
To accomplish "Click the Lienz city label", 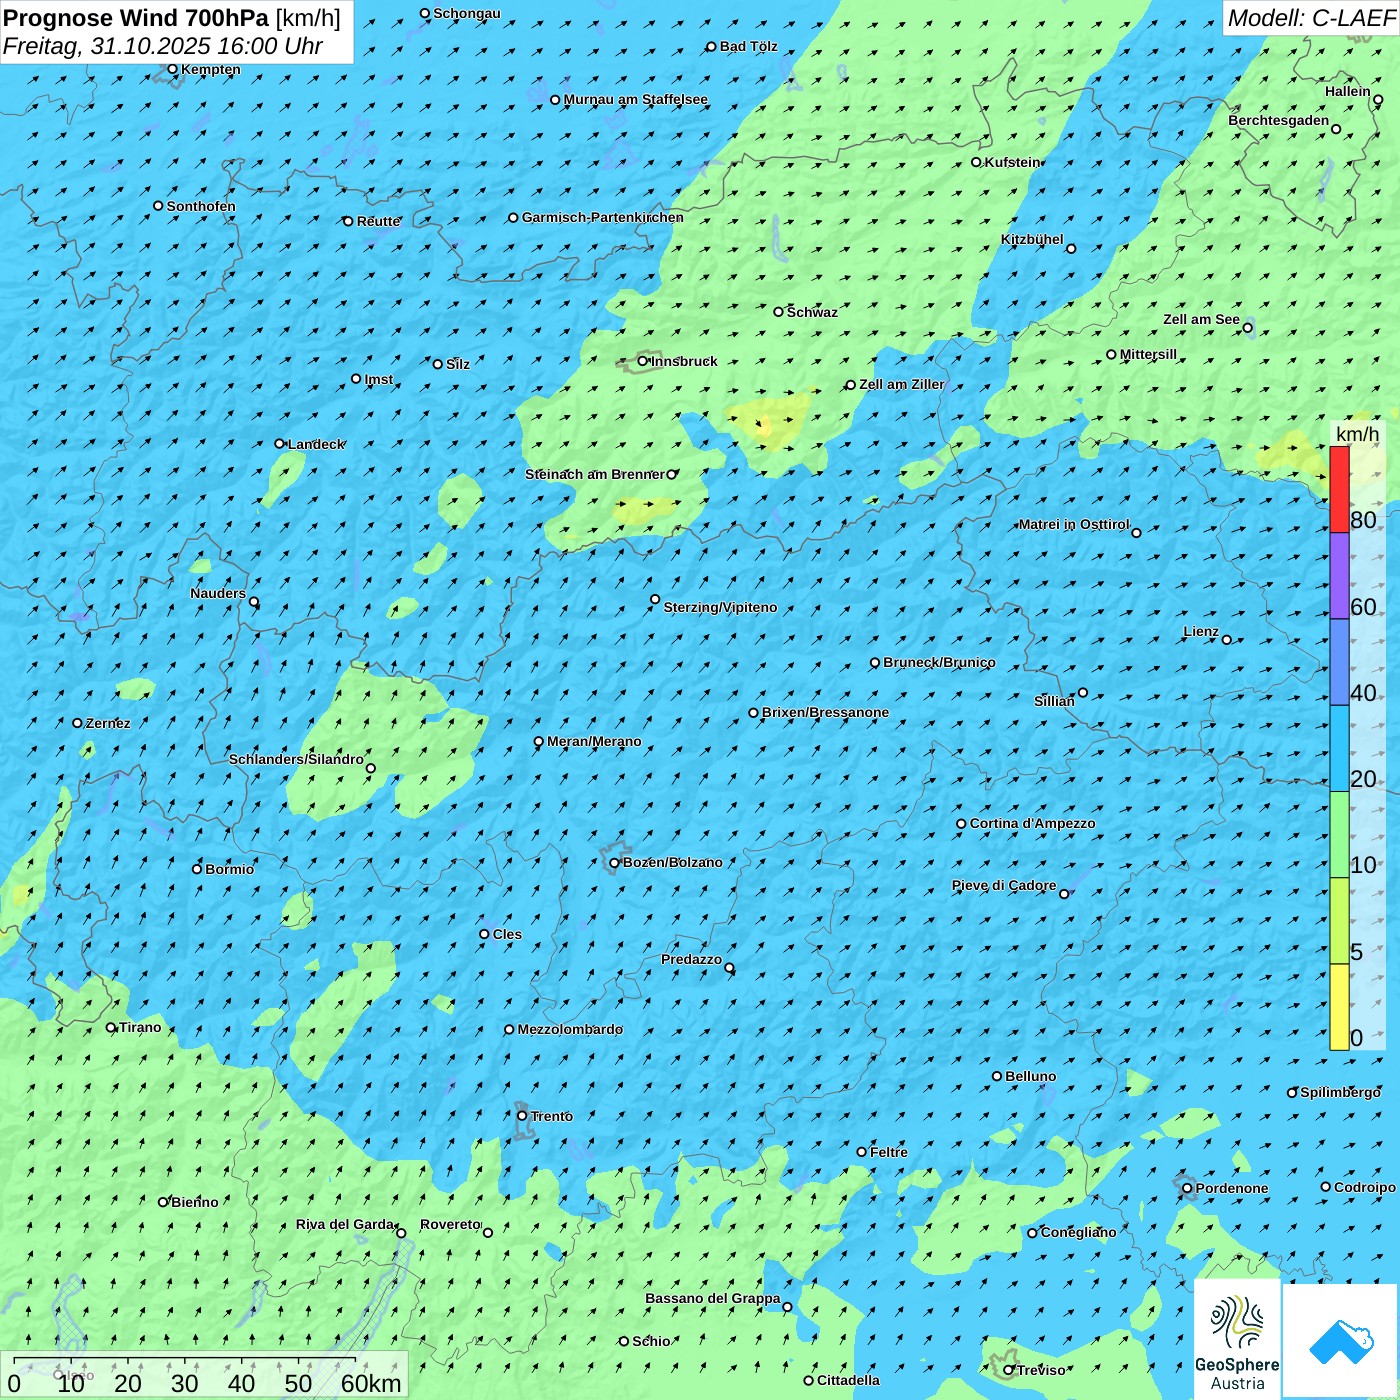I will click(1201, 631).
